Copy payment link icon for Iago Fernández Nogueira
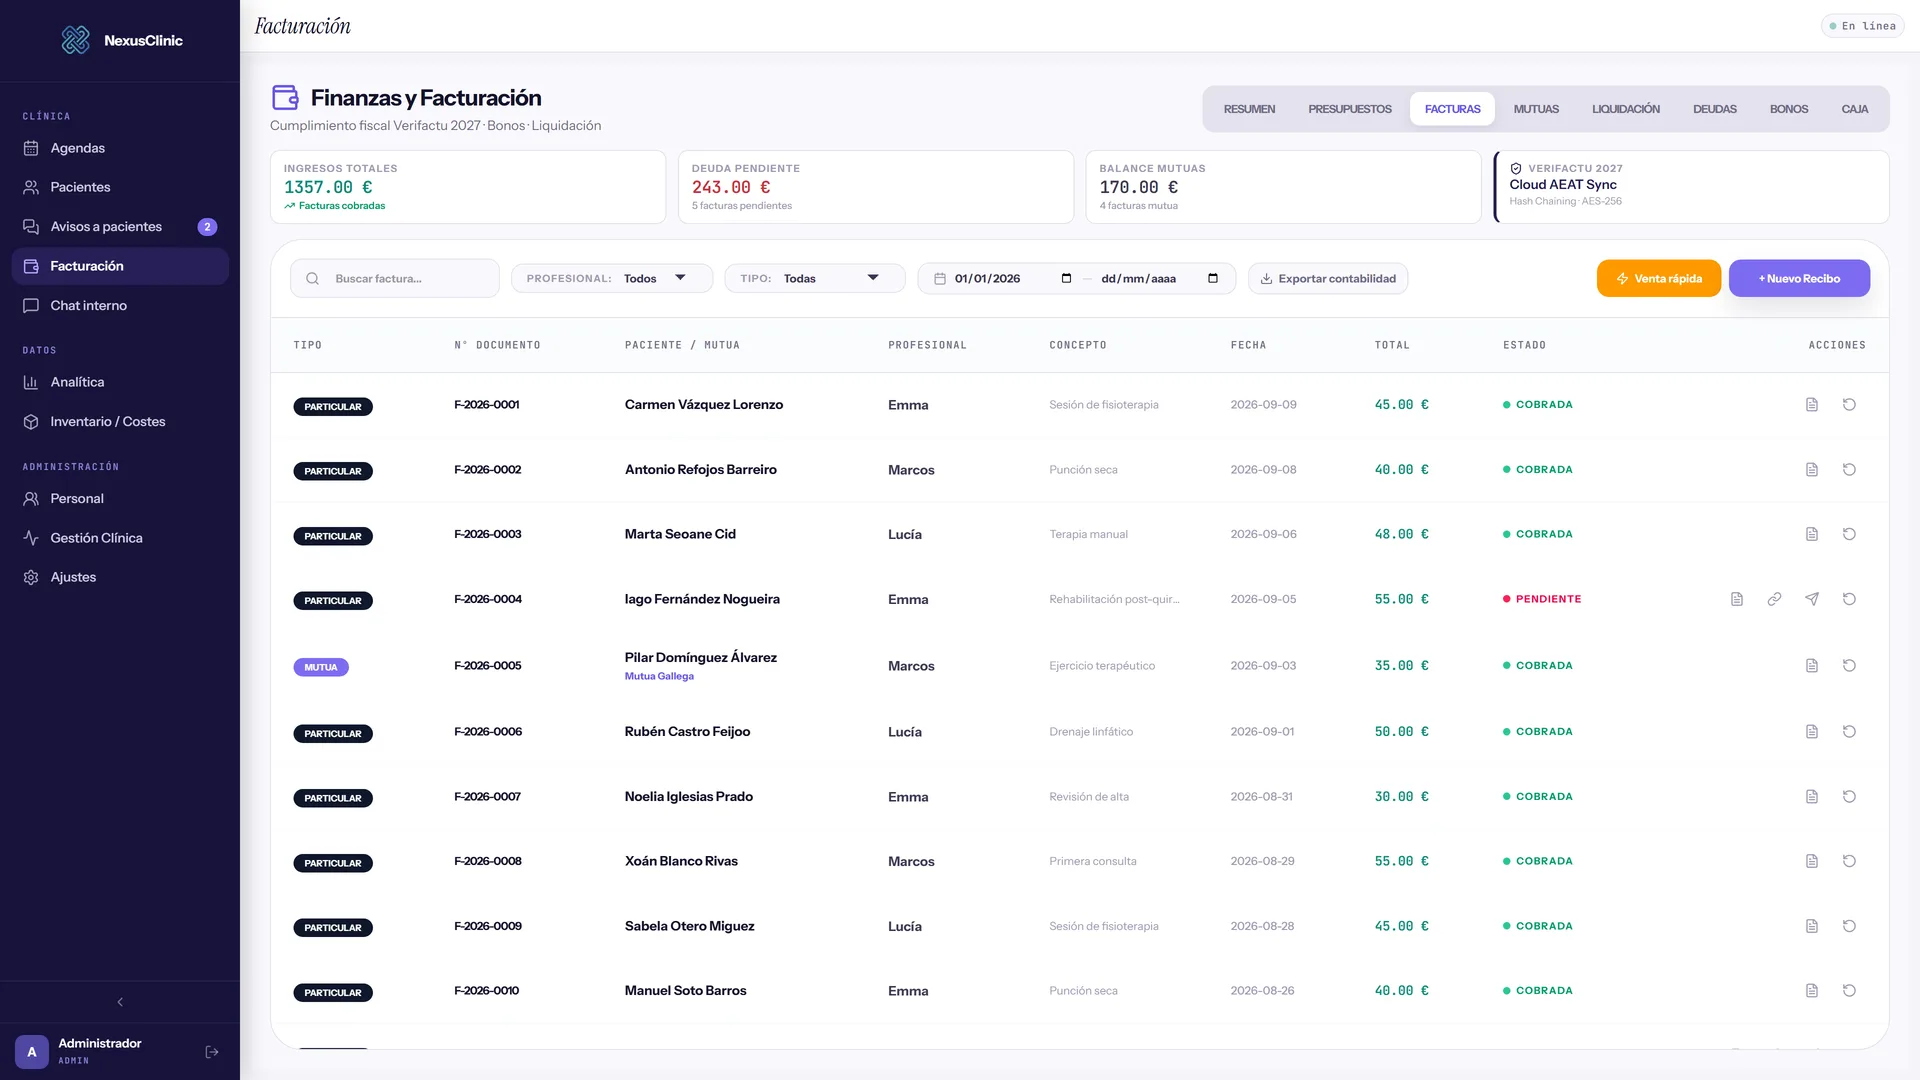 (1774, 599)
